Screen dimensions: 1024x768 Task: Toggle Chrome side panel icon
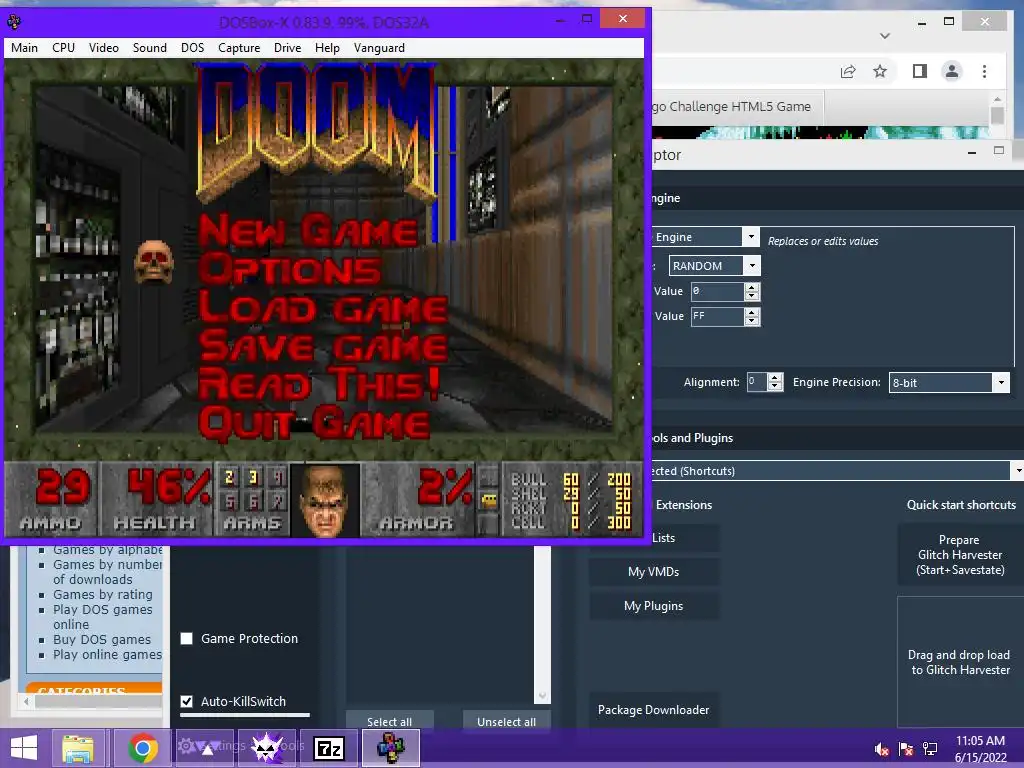[x=920, y=71]
